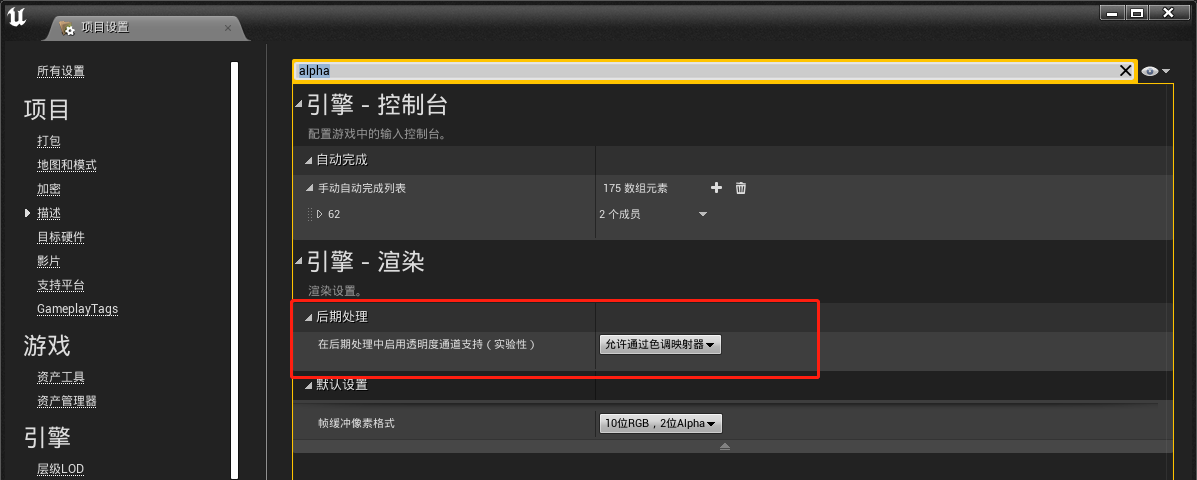
Task: Click the Unreal Engine logo icon
Action: pyautogui.click(x=18, y=18)
